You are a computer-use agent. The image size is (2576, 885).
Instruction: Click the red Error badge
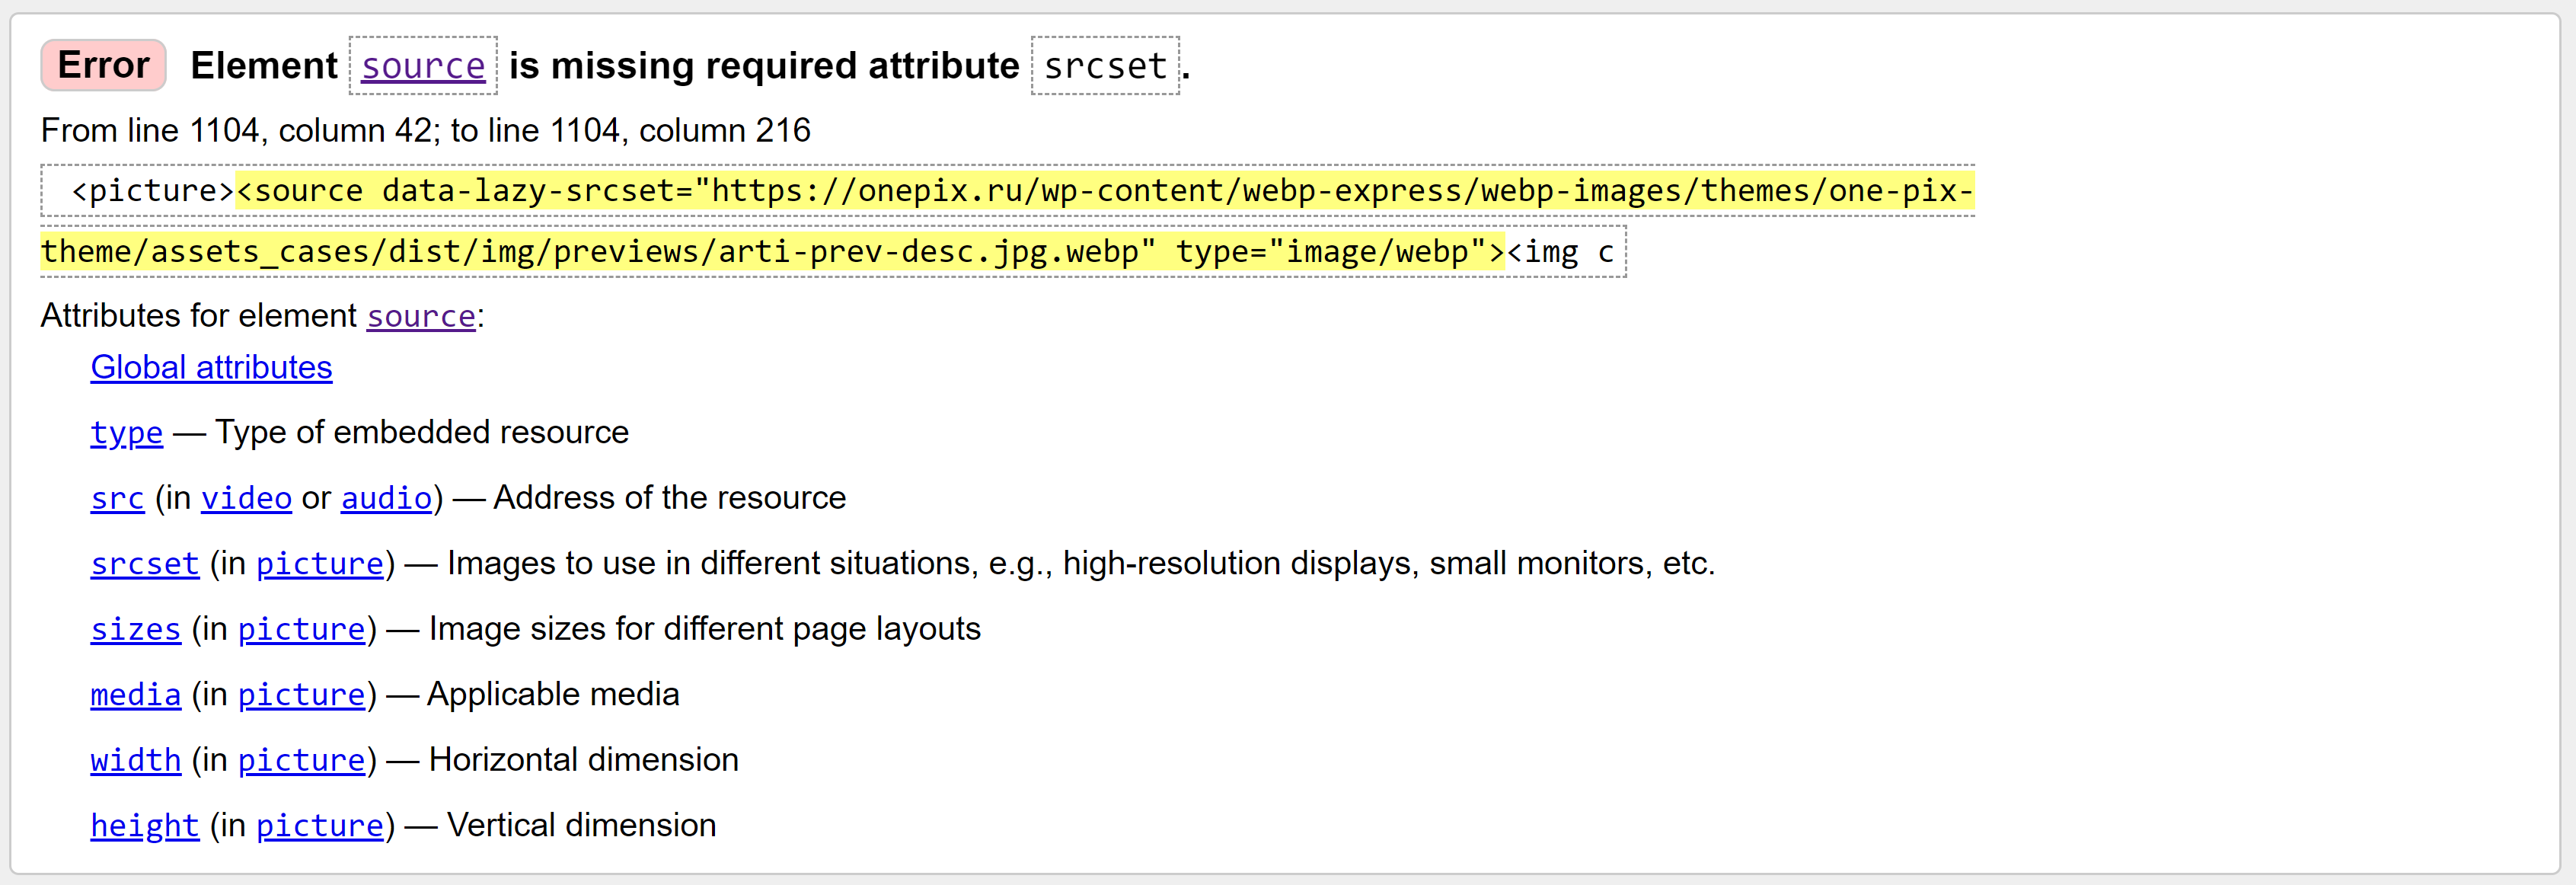pyautogui.click(x=103, y=66)
